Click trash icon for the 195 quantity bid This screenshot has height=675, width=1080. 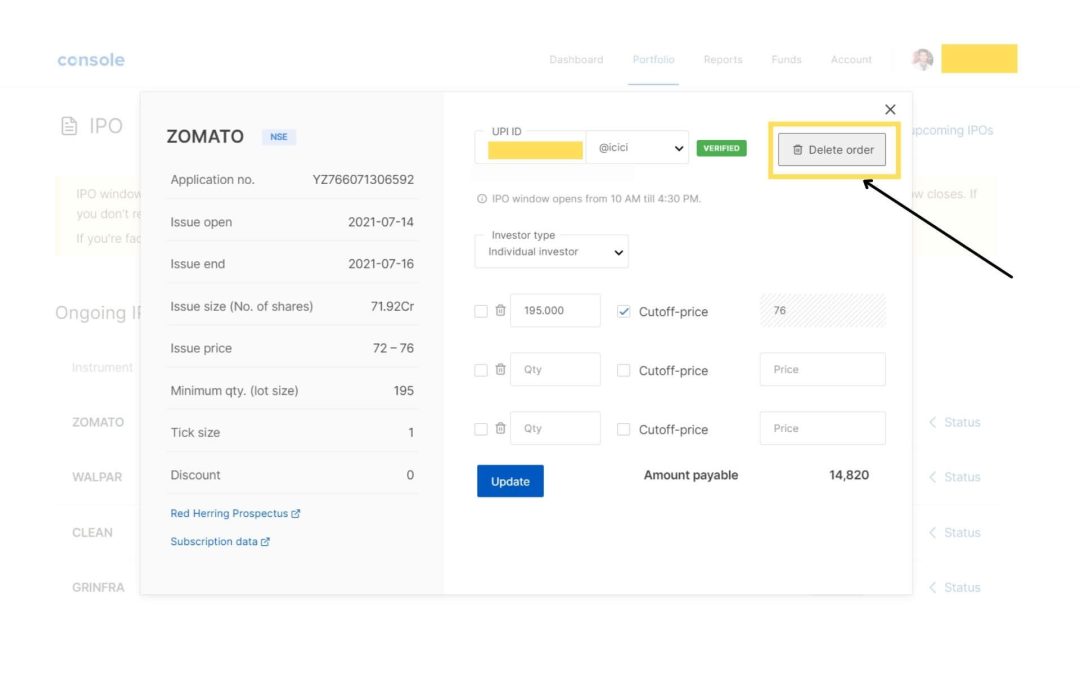tap(501, 311)
